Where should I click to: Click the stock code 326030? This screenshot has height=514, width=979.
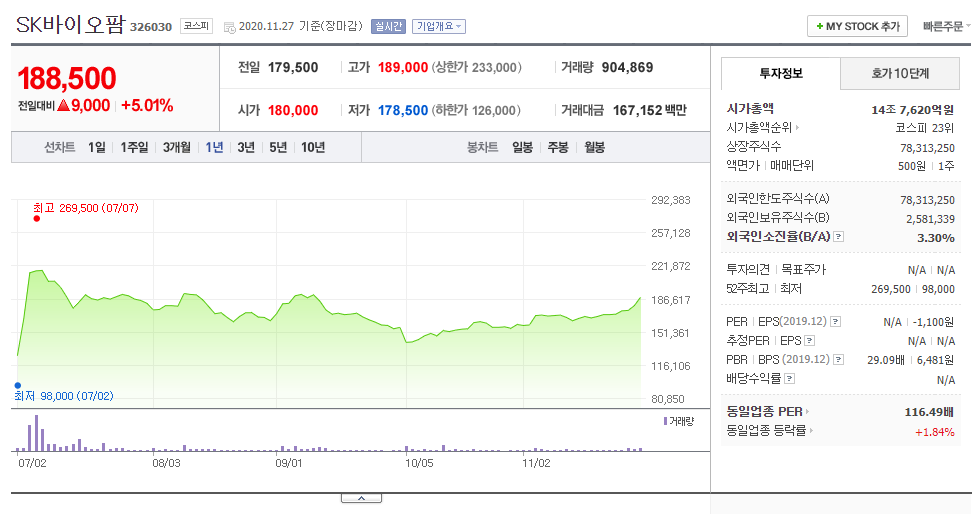click(x=150, y=27)
